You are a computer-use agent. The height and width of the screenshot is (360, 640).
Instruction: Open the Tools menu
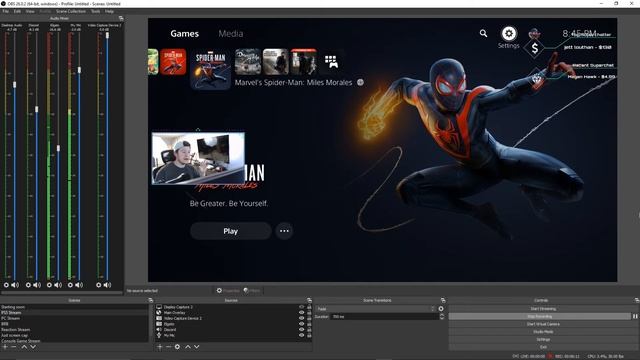point(96,11)
